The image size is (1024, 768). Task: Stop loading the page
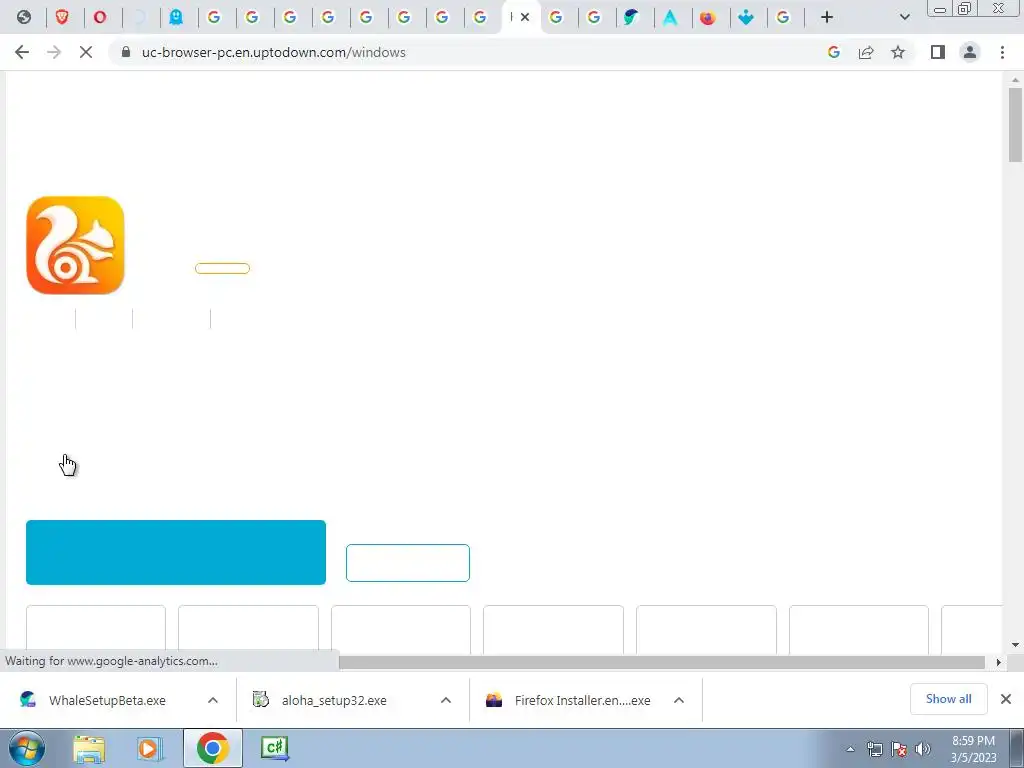coord(86,52)
